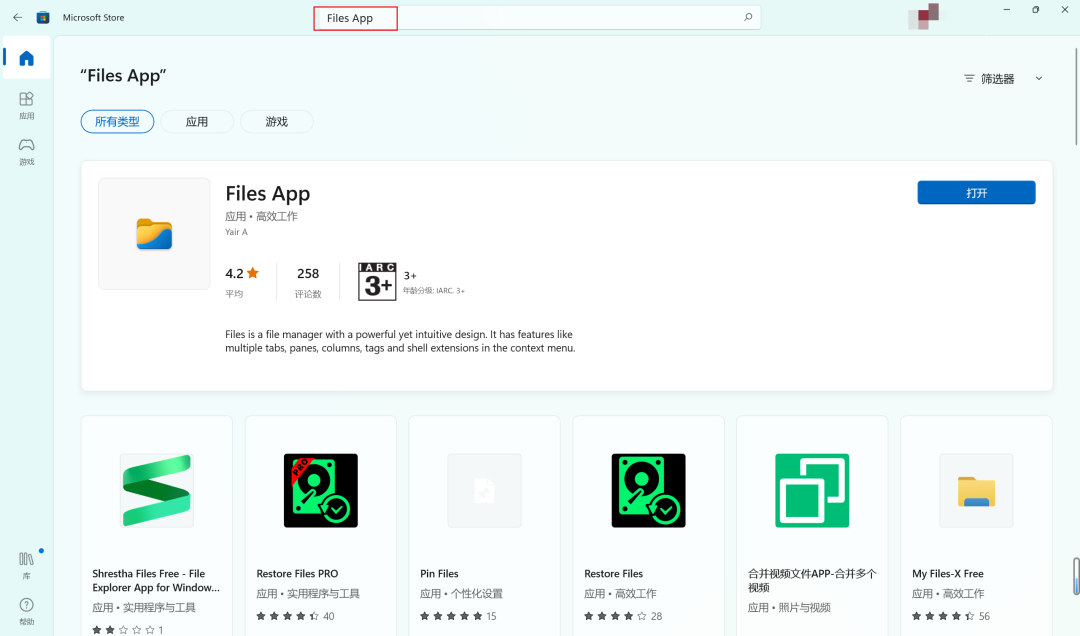Open Shrestha Files Free app icon
This screenshot has width=1080, height=636.
[156, 491]
